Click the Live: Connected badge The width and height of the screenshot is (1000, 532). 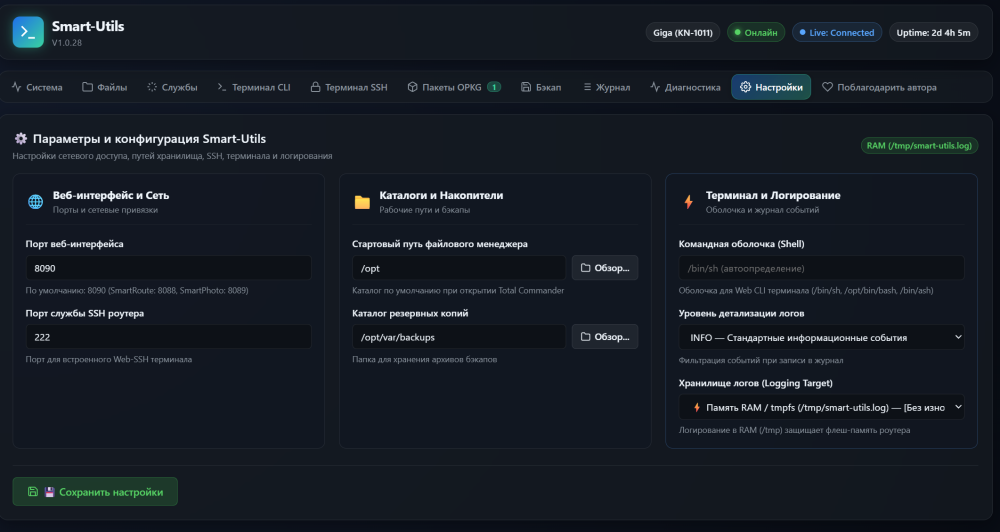[x=837, y=32]
